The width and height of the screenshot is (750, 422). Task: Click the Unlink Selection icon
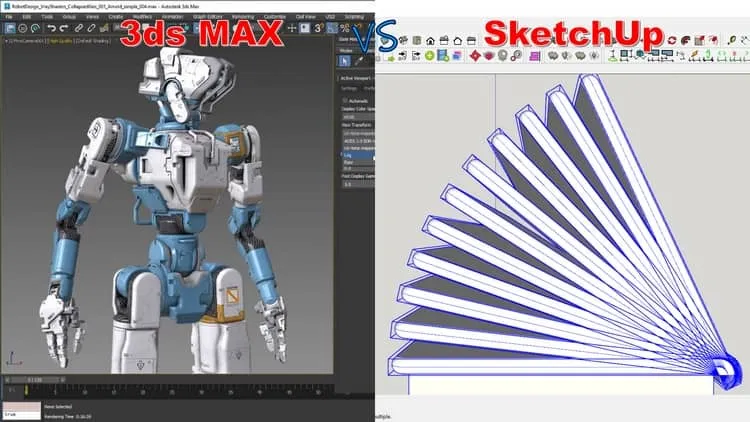click(91, 29)
